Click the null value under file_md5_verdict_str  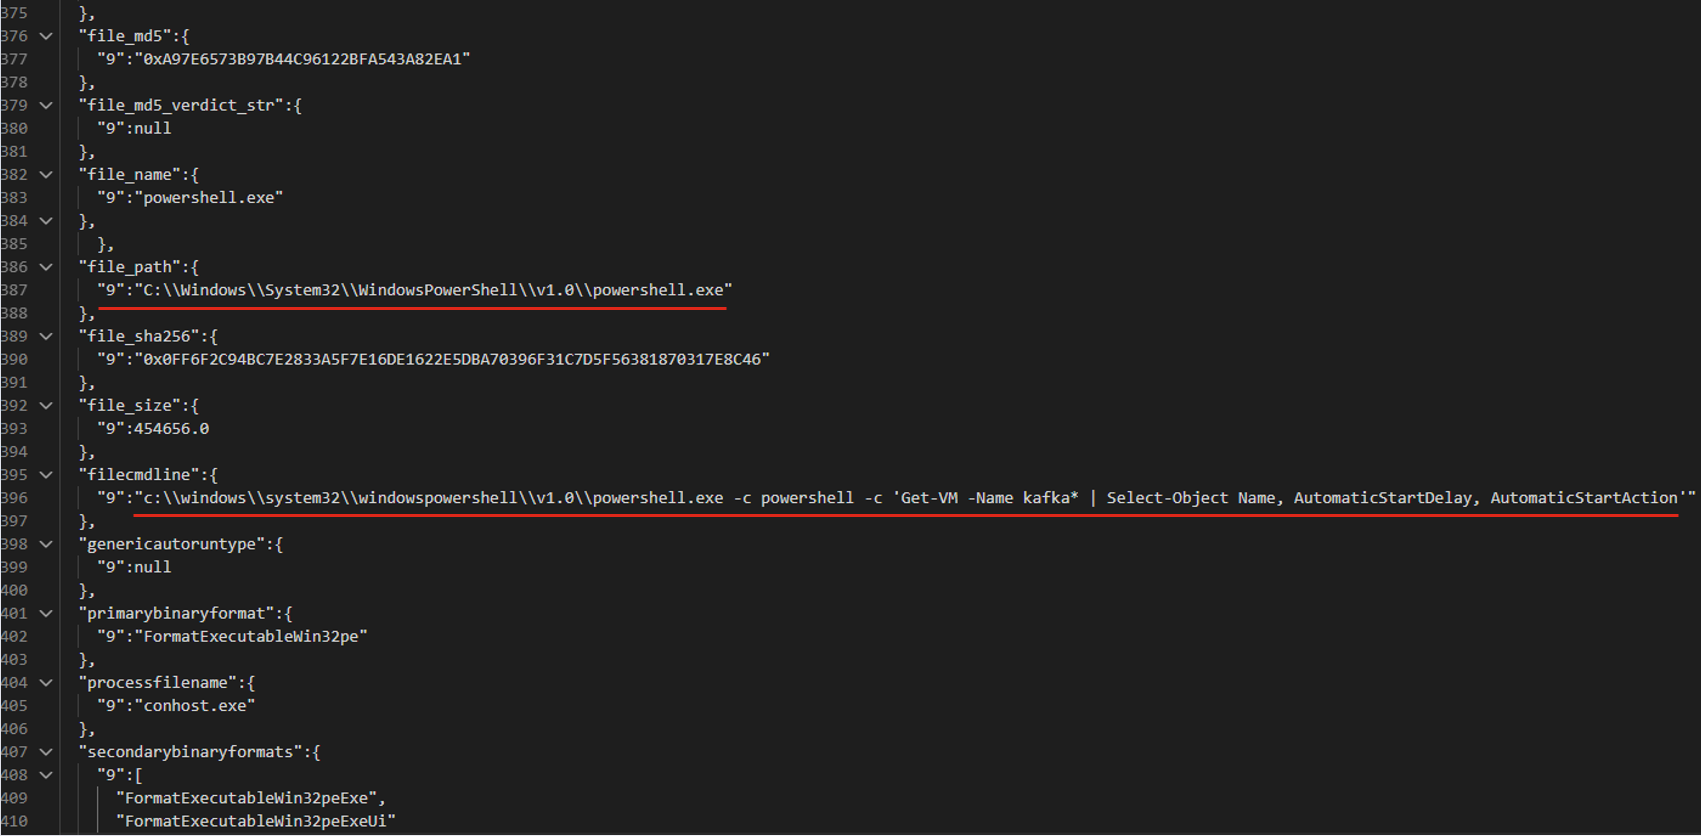point(153,128)
